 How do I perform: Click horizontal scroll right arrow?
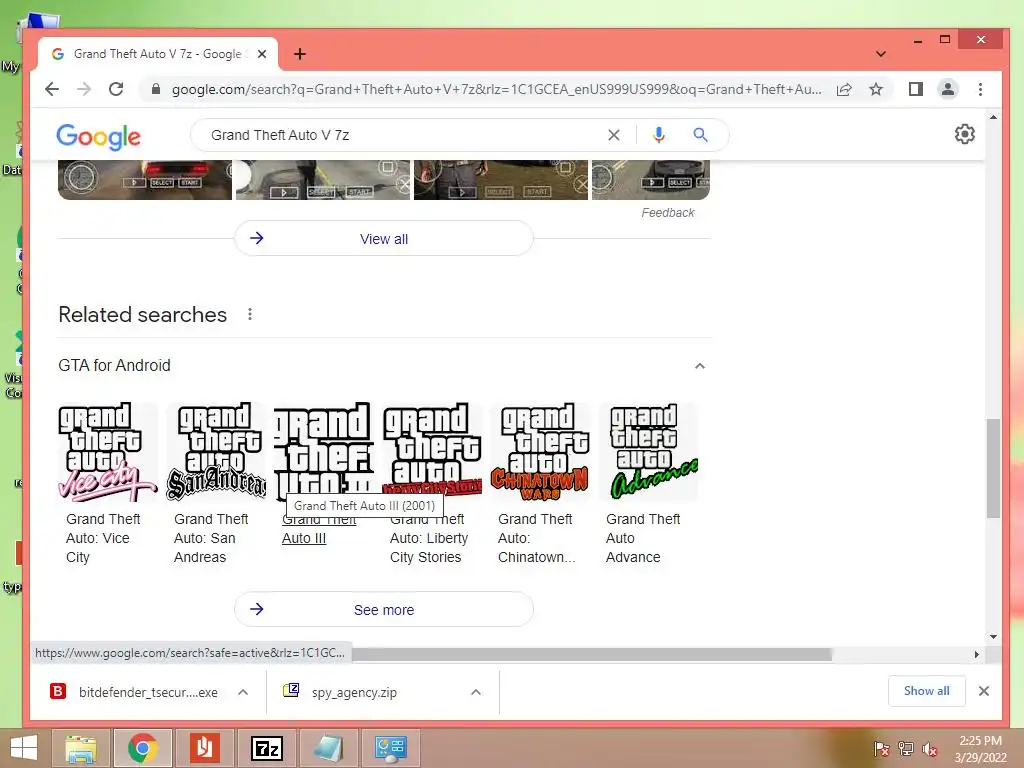click(976, 654)
